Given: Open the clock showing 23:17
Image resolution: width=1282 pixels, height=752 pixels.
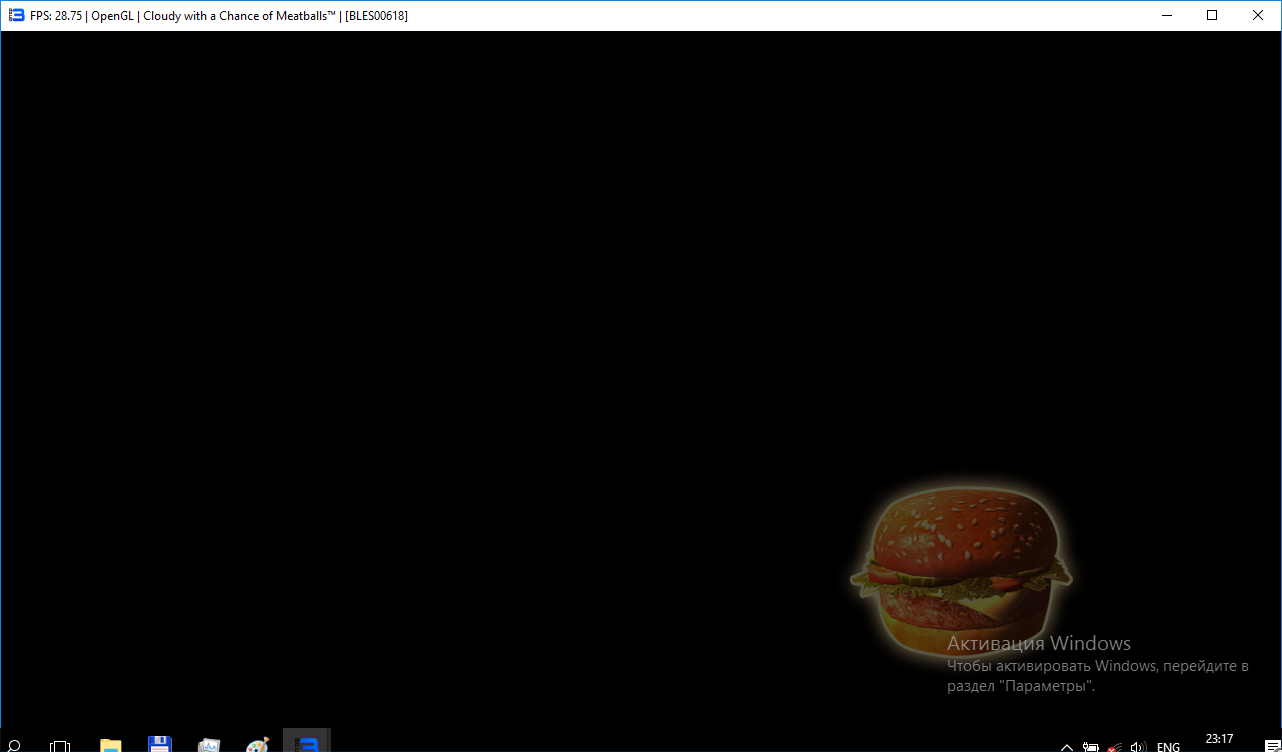Looking at the screenshot, I should pyautogui.click(x=1219, y=740).
